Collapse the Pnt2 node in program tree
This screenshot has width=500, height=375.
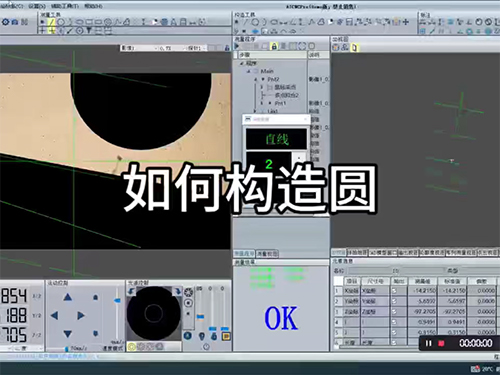[x=256, y=79]
